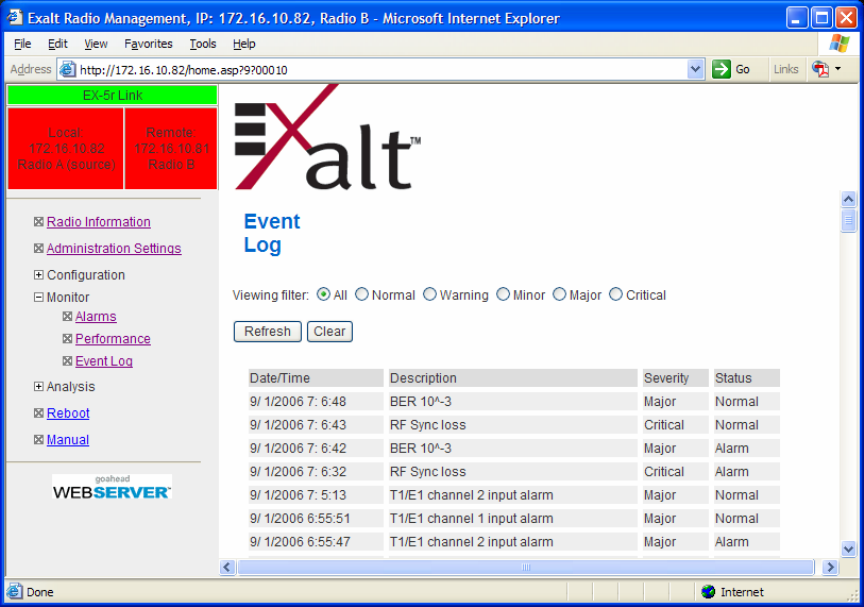Select the Major viewing filter
This screenshot has height=607, width=864.
click(x=559, y=295)
